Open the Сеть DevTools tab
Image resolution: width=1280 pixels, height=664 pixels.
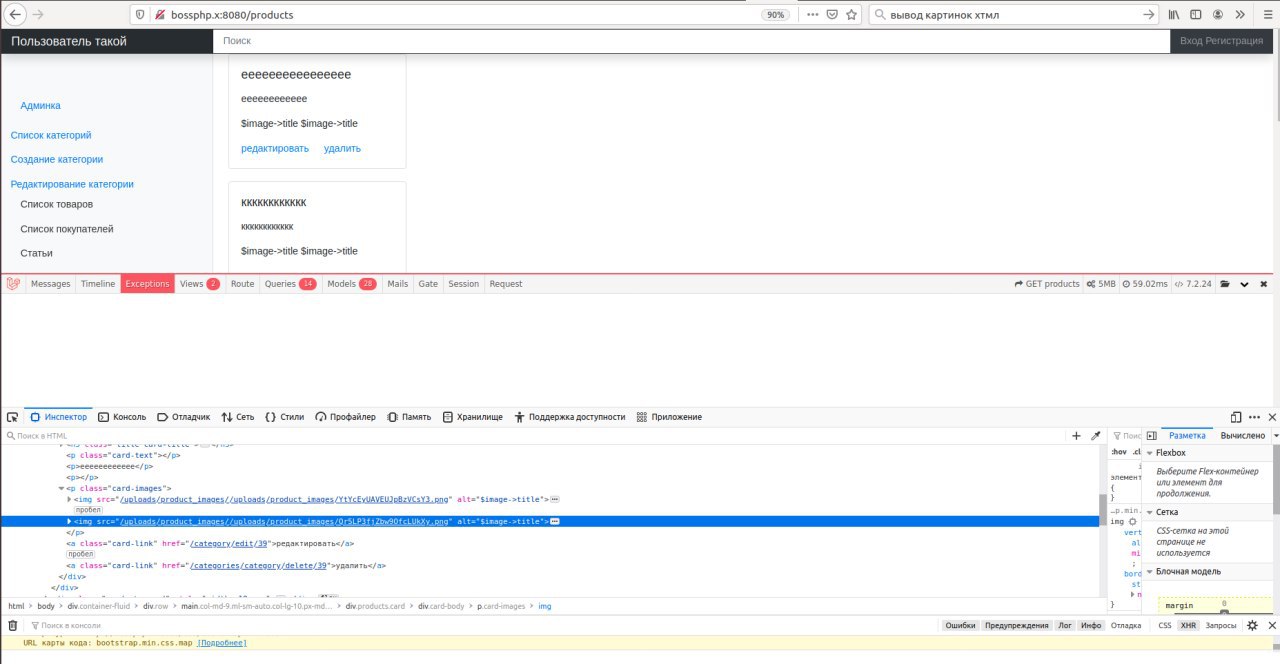click(x=238, y=417)
